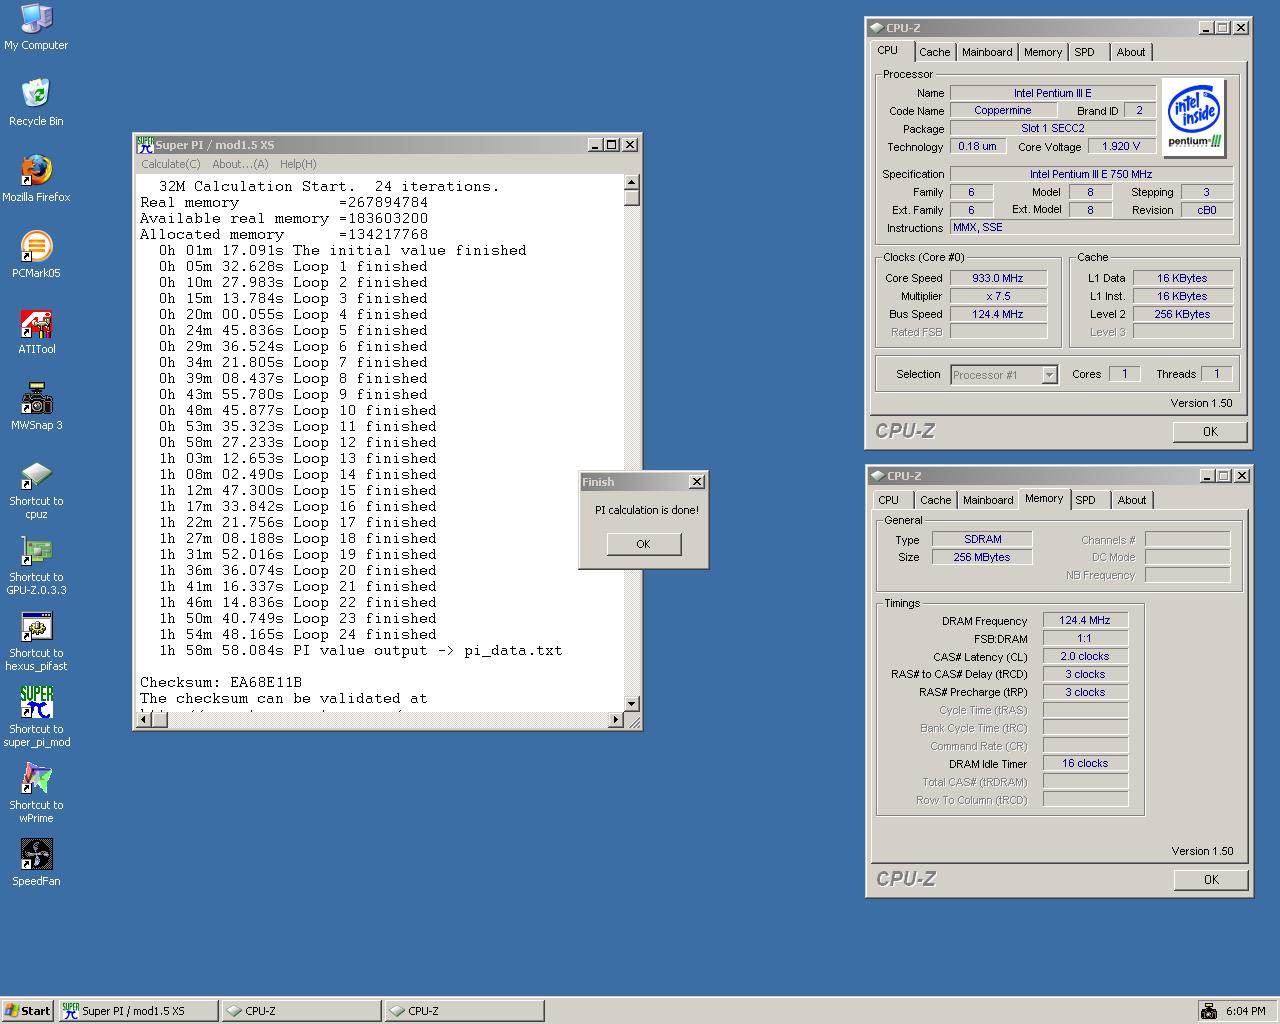The height and width of the screenshot is (1024, 1280).
Task: Switch to Super PI in the taskbar
Action: point(138,1011)
